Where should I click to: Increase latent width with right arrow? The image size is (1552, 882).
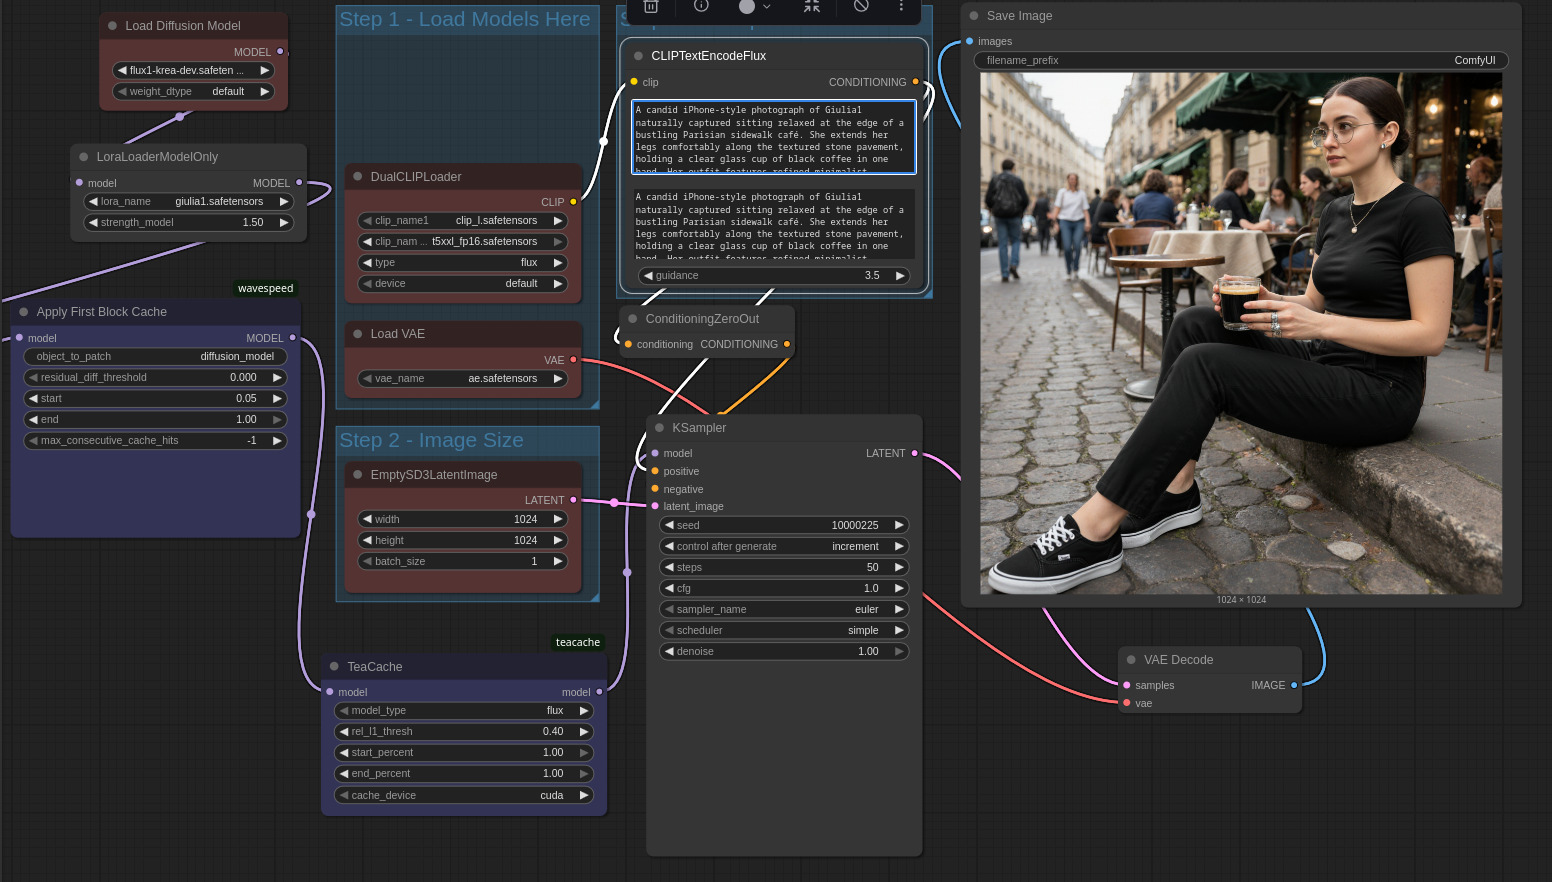pyautogui.click(x=558, y=519)
